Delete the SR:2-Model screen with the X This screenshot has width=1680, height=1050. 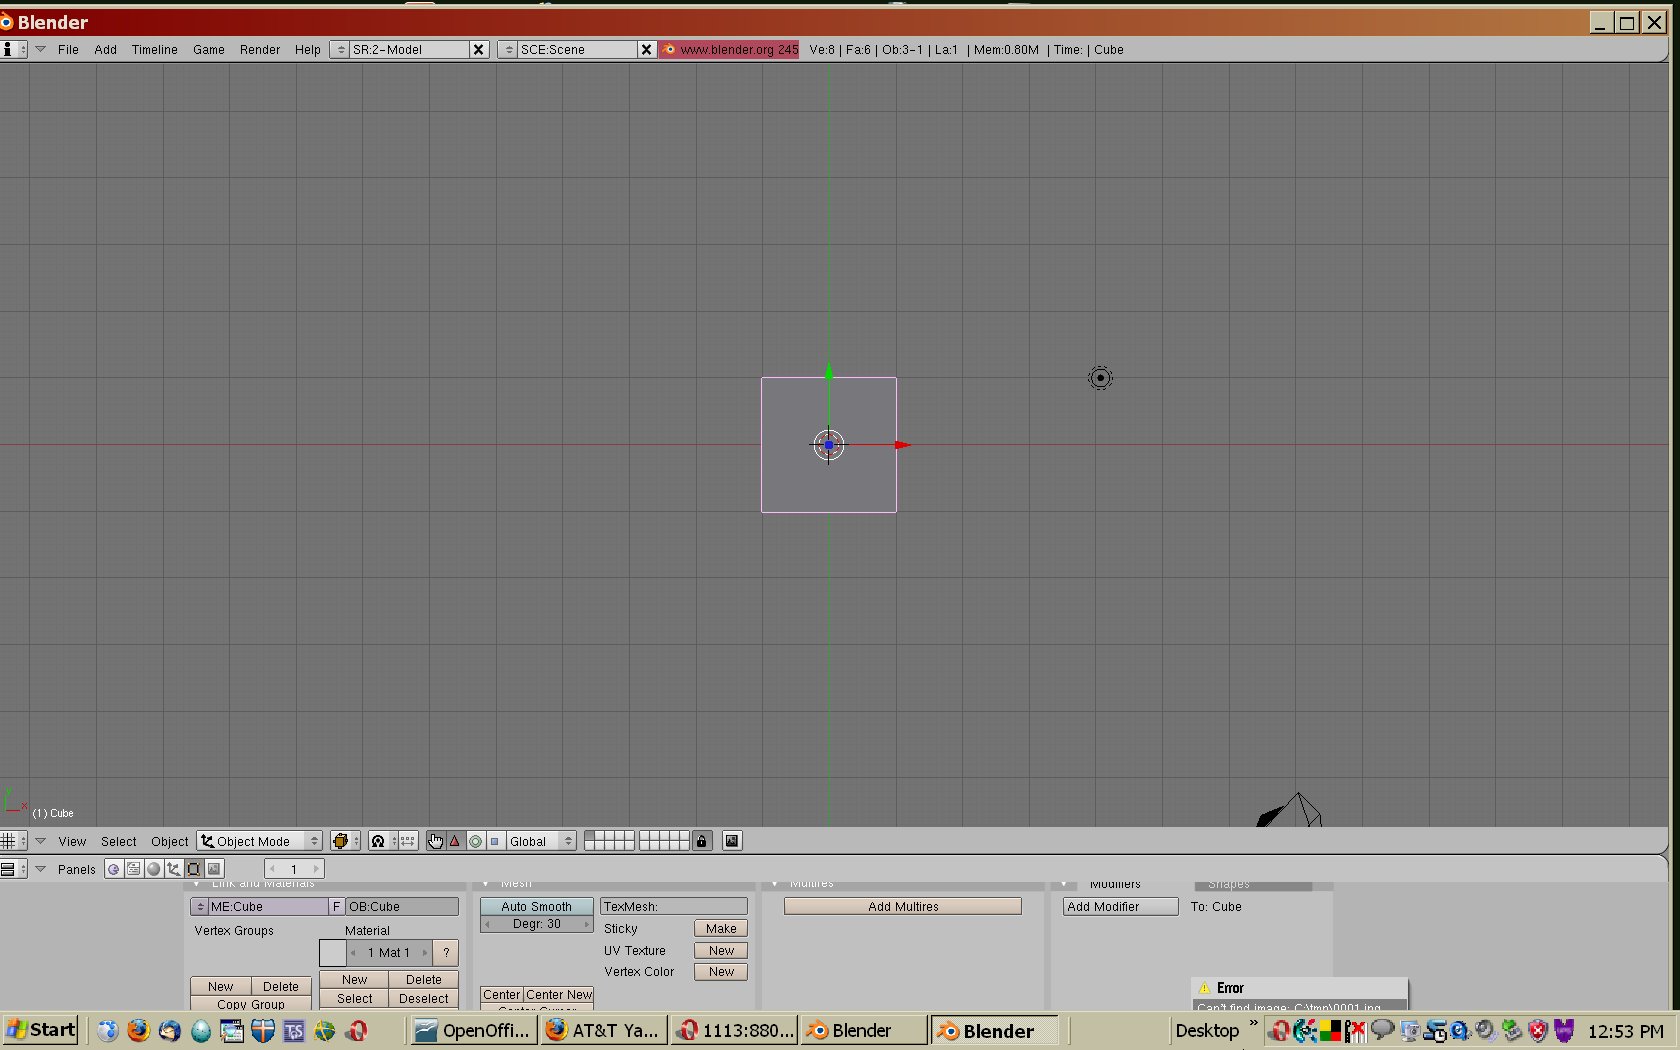click(479, 49)
